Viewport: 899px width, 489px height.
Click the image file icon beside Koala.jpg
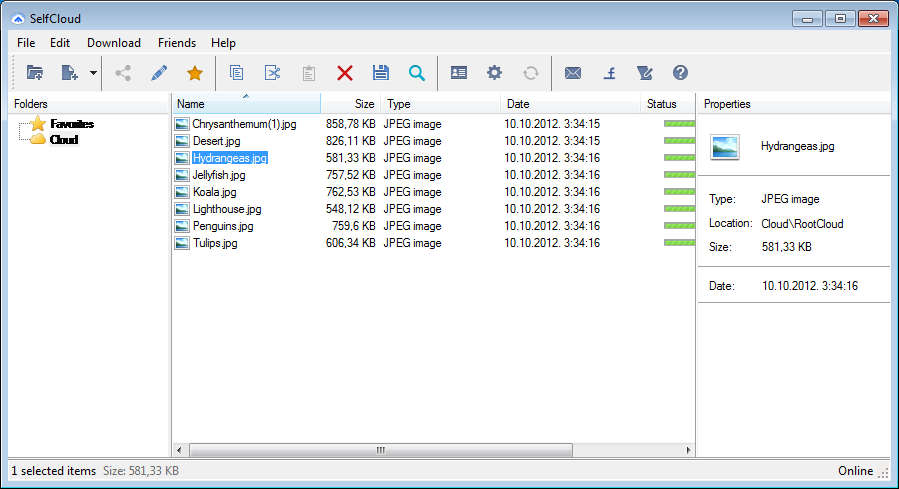(x=182, y=192)
